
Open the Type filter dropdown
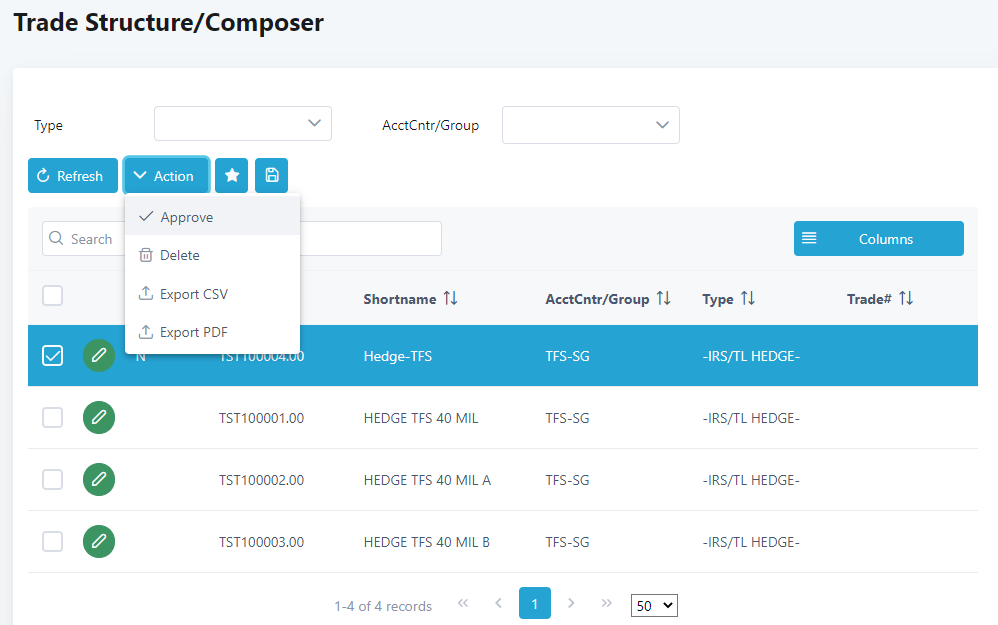243,124
